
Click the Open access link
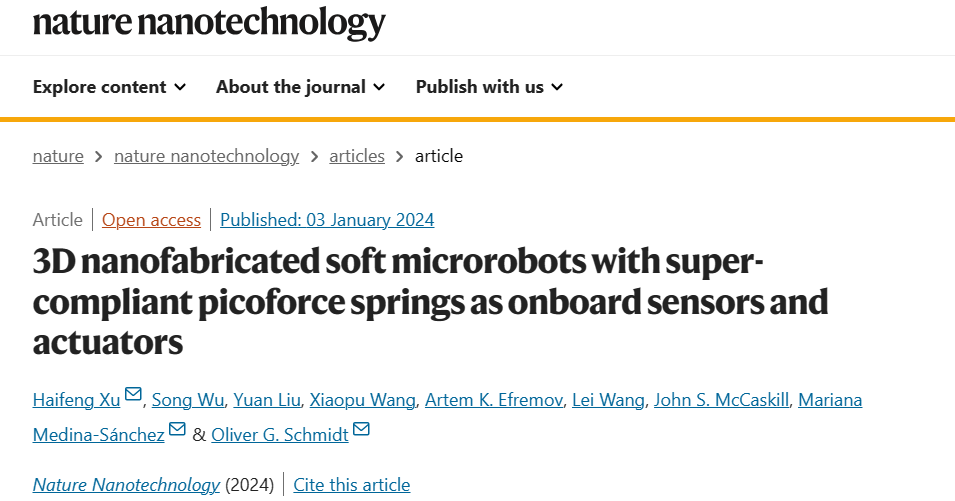coord(151,220)
